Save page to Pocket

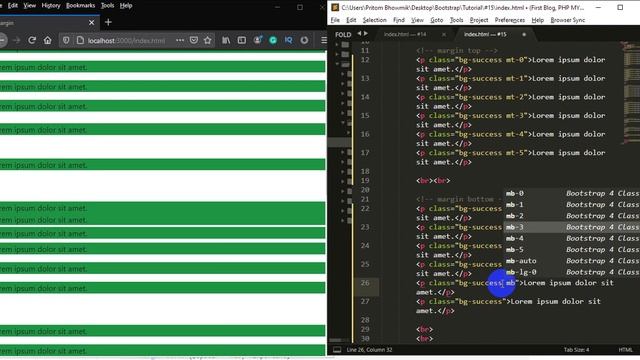pos(194,40)
